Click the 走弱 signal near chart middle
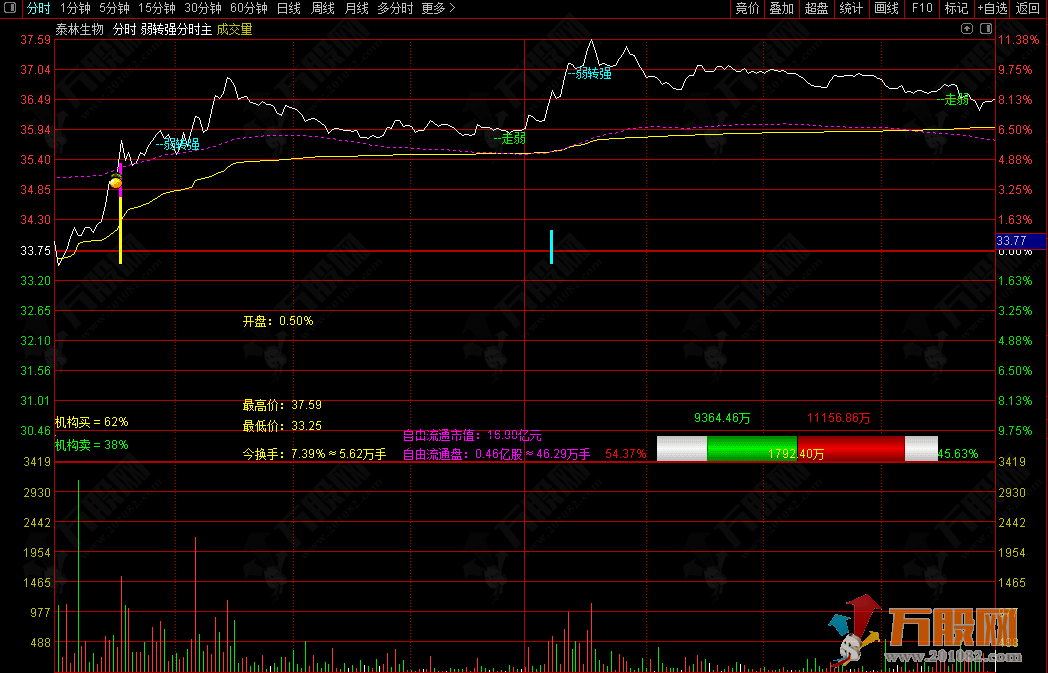1048x673 pixels. (x=509, y=138)
